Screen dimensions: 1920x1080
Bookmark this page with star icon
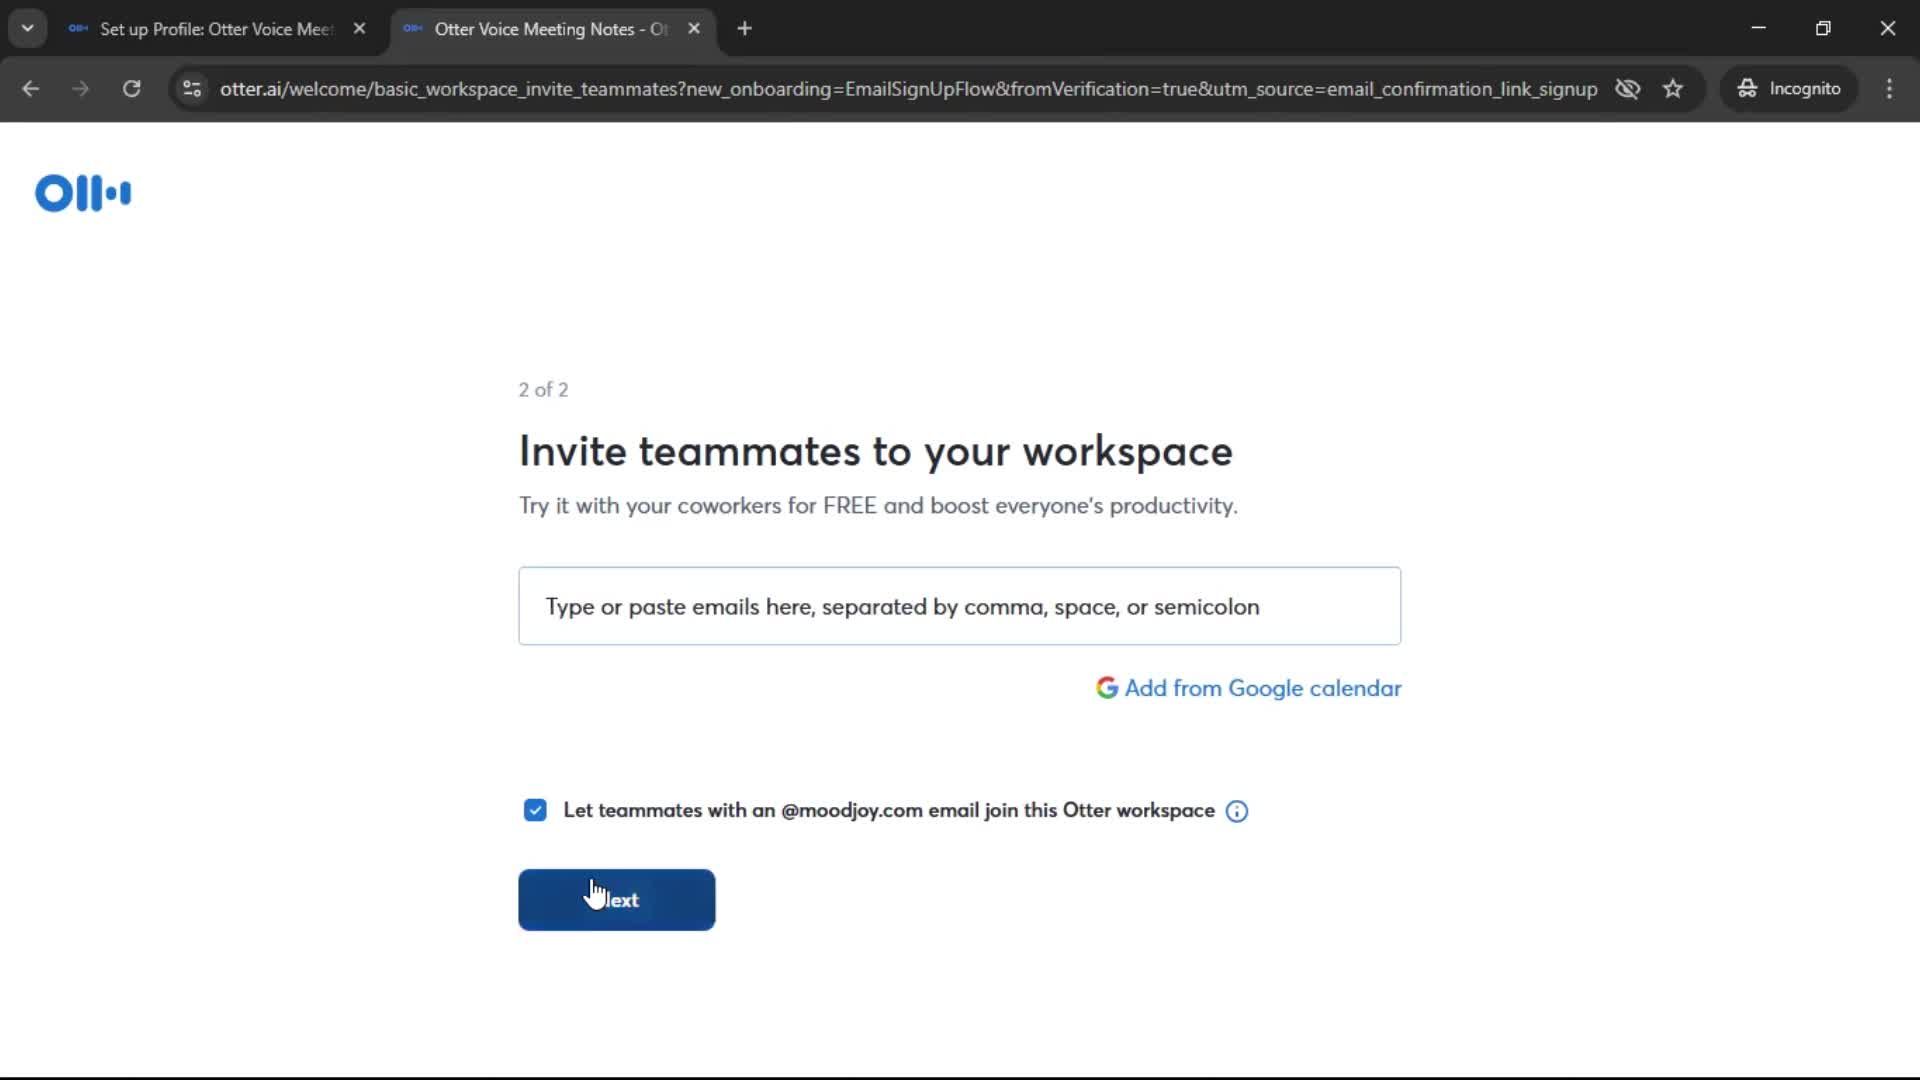[1673, 89]
